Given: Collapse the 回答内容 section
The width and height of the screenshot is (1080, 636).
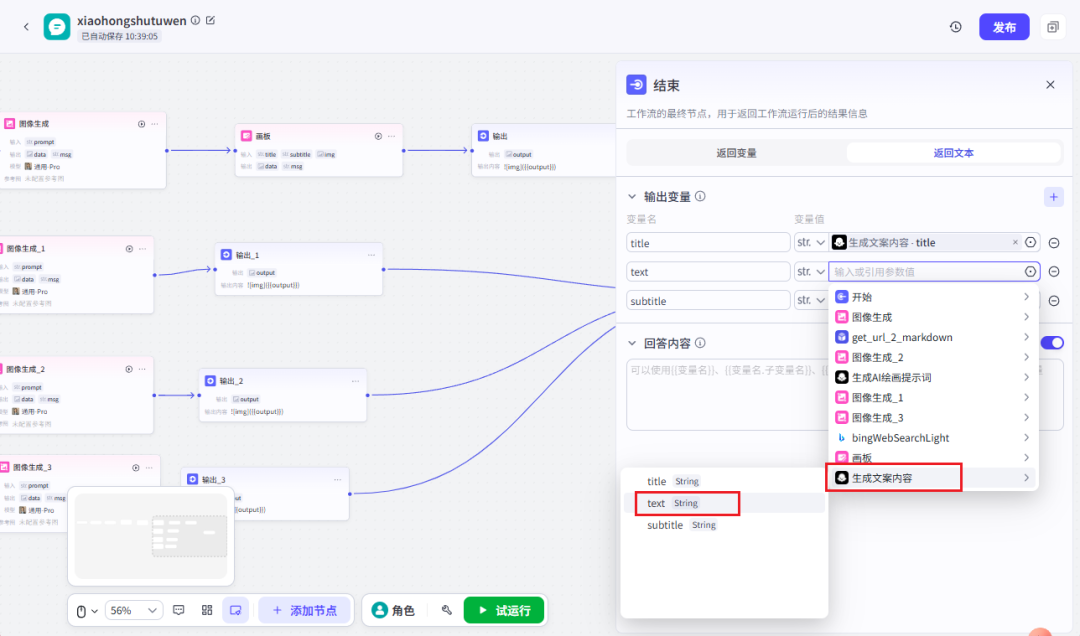Looking at the screenshot, I should pos(632,342).
